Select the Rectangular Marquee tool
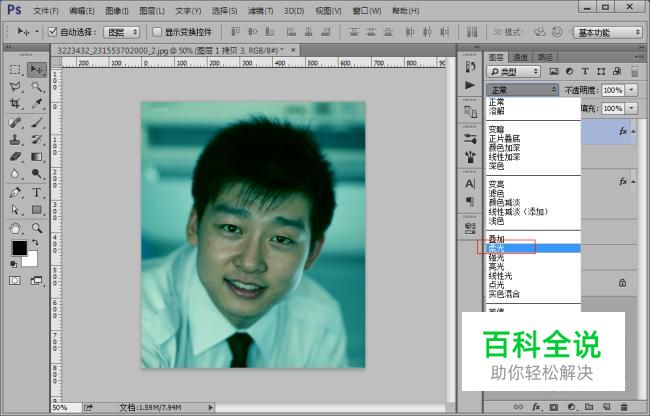 coord(15,70)
